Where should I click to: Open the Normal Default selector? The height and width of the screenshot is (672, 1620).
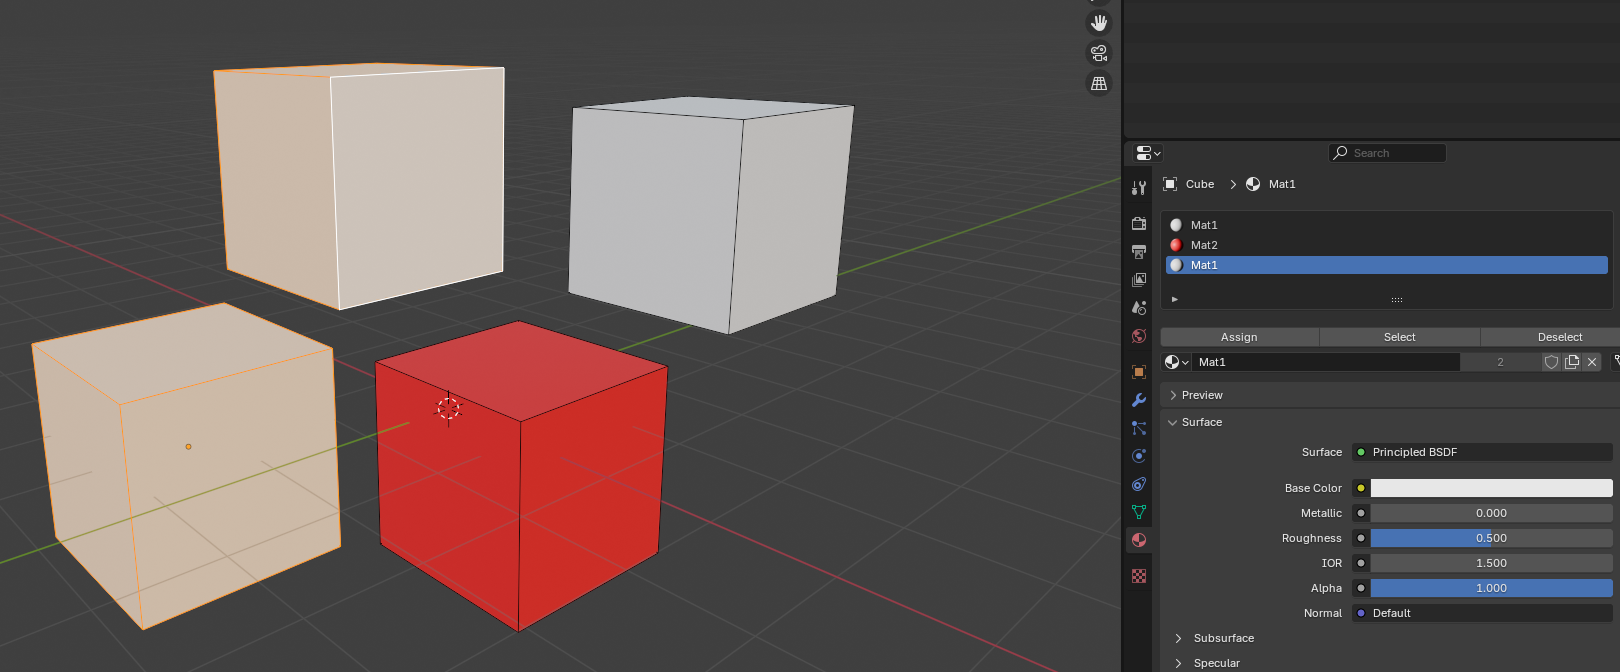tap(1482, 613)
